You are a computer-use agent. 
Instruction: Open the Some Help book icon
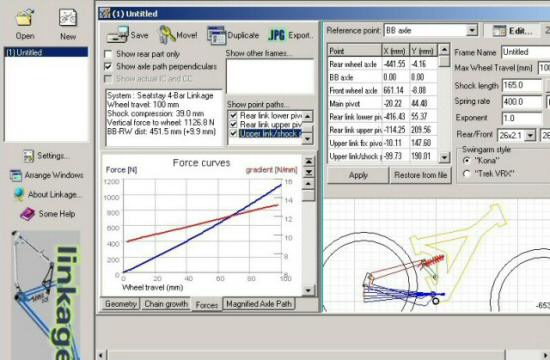tap(27, 214)
